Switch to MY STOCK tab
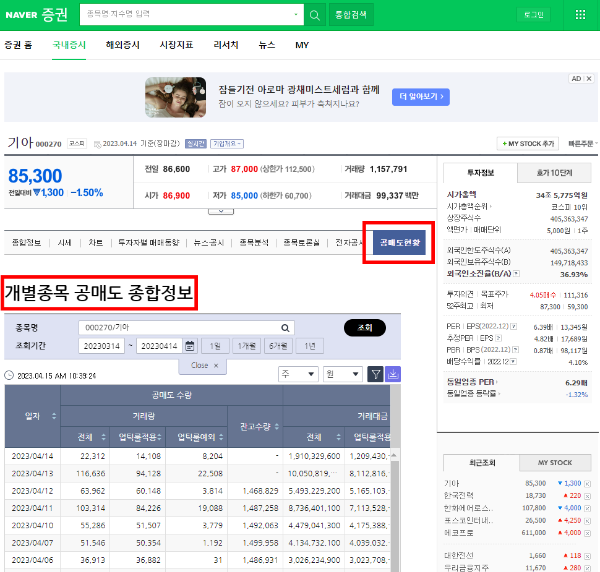Screen dimensions: 600x572 (x=555, y=463)
